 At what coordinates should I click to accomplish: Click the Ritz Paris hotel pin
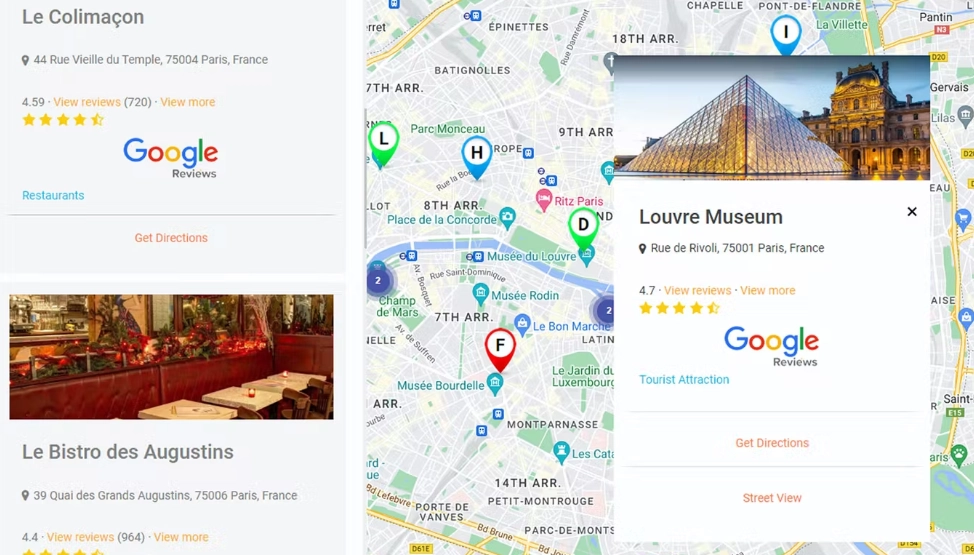(x=544, y=201)
